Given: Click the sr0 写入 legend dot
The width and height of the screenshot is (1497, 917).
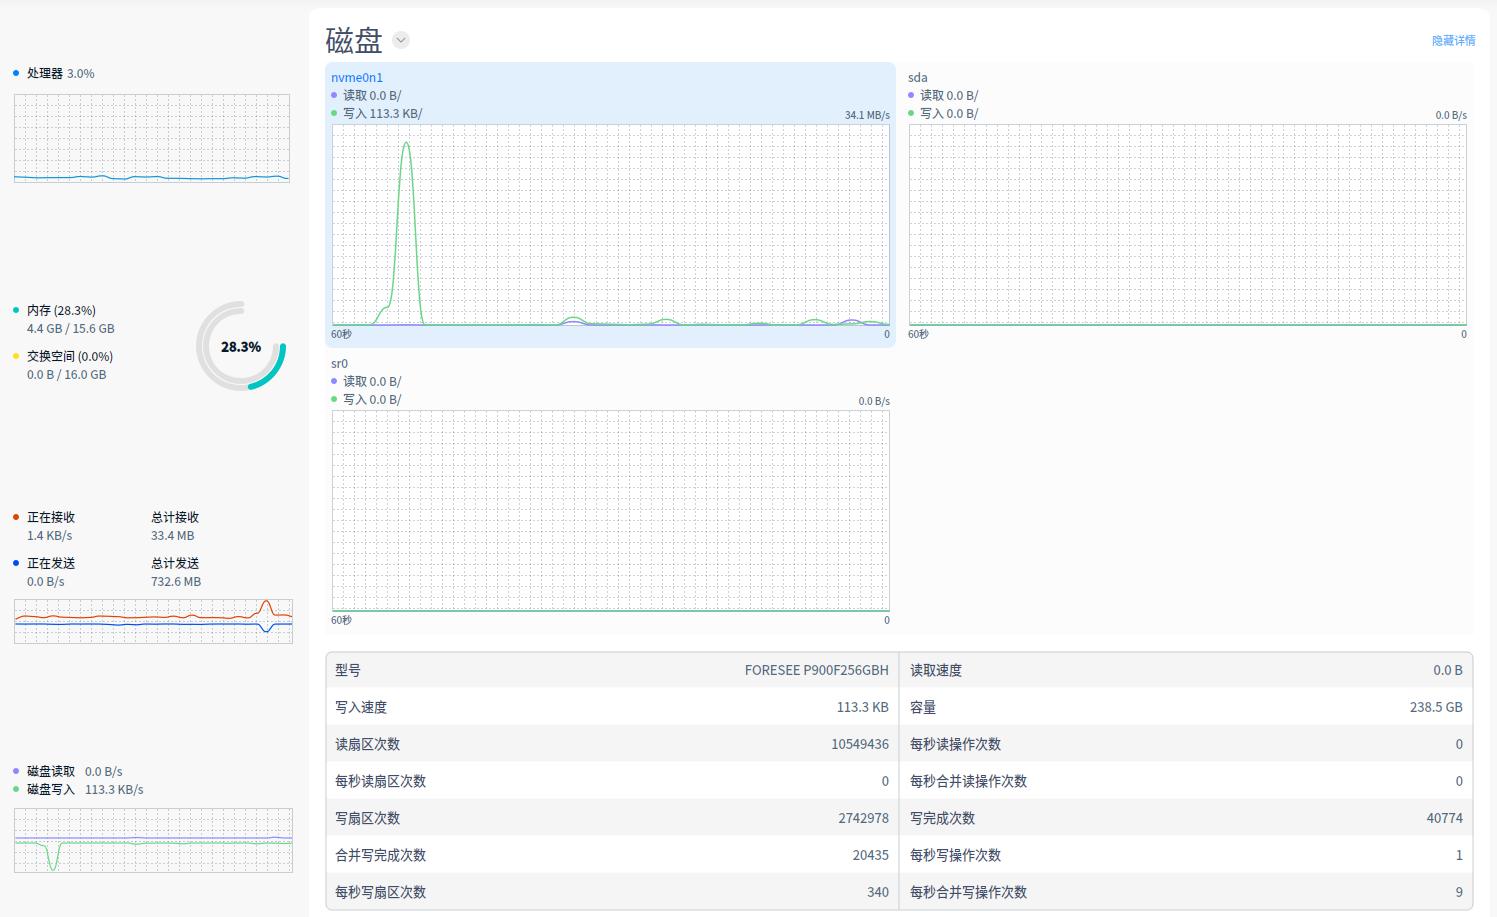Looking at the screenshot, I should (x=334, y=399).
